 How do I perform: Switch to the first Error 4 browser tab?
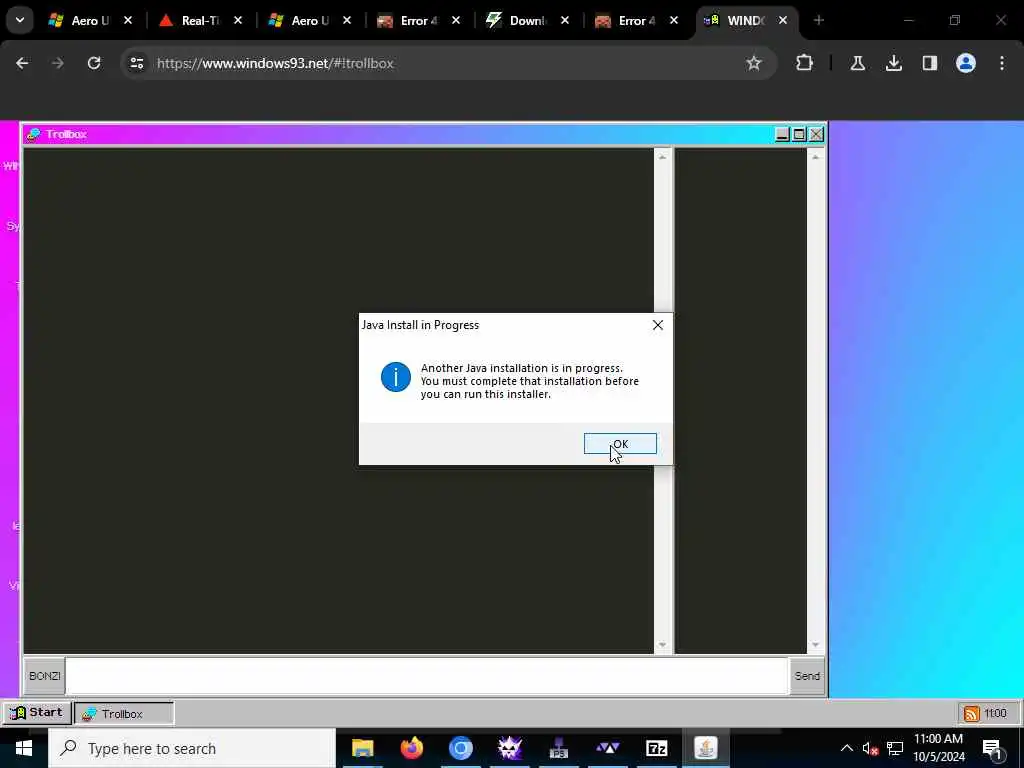click(x=418, y=21)
